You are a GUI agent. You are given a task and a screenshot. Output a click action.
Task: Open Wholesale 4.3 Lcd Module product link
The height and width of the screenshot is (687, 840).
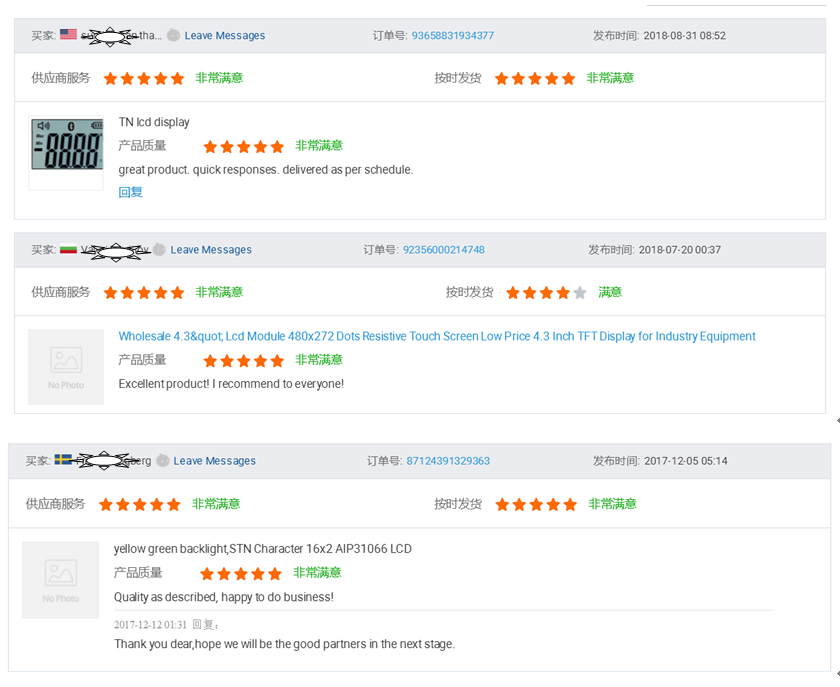pos(437,336)
